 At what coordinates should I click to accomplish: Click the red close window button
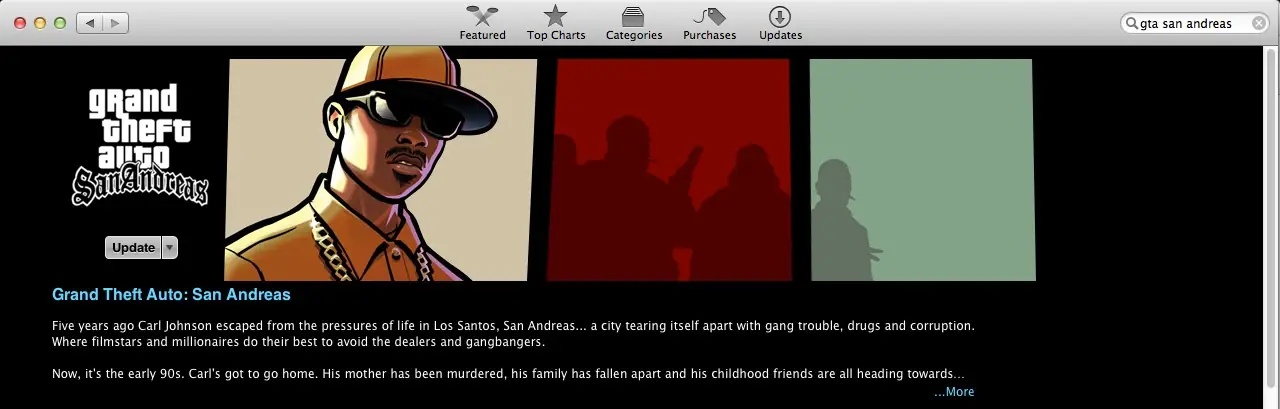pos(20,22)
